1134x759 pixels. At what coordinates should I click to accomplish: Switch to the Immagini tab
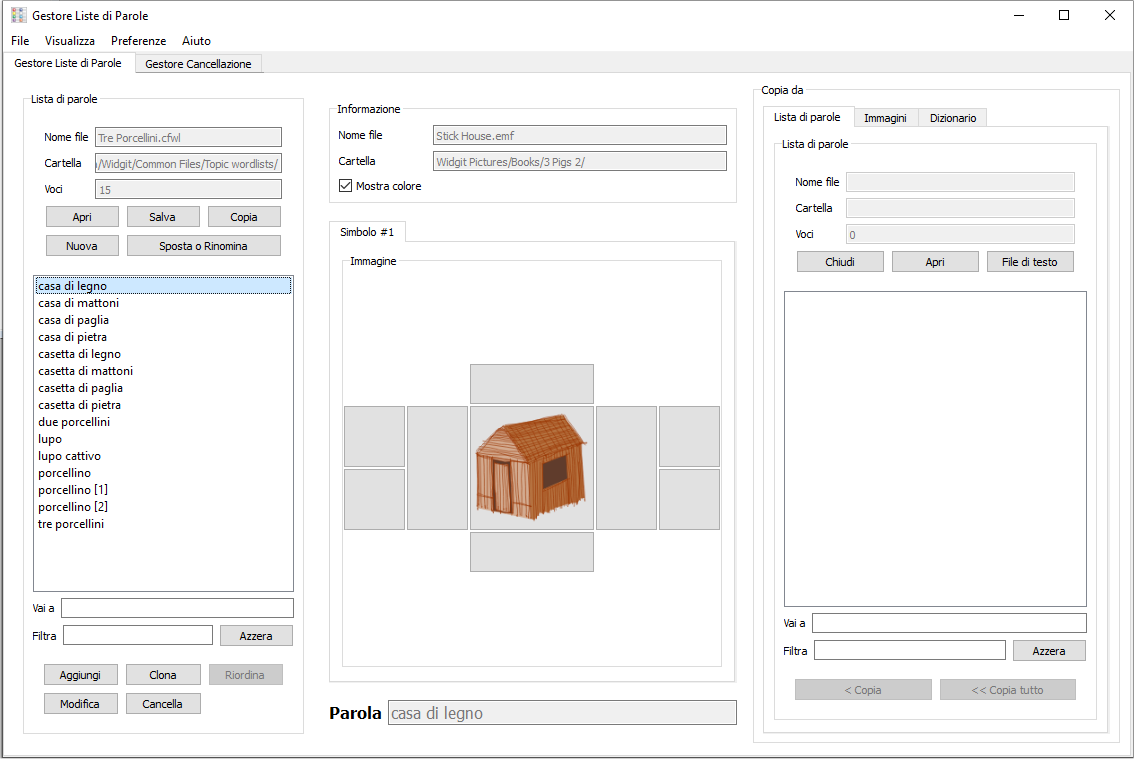[885, 118]
